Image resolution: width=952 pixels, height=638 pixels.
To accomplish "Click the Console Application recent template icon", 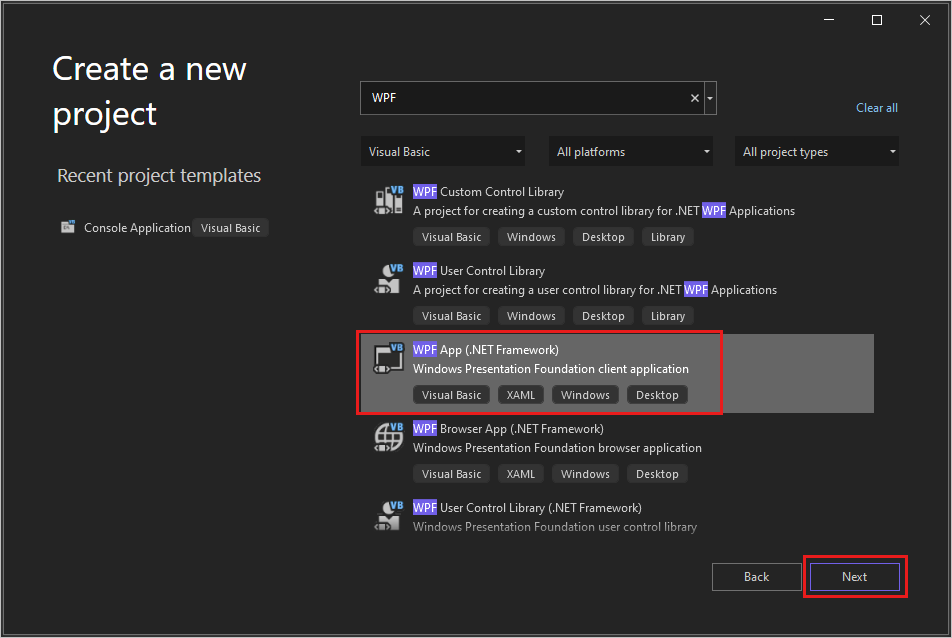I will click(67, 227).
